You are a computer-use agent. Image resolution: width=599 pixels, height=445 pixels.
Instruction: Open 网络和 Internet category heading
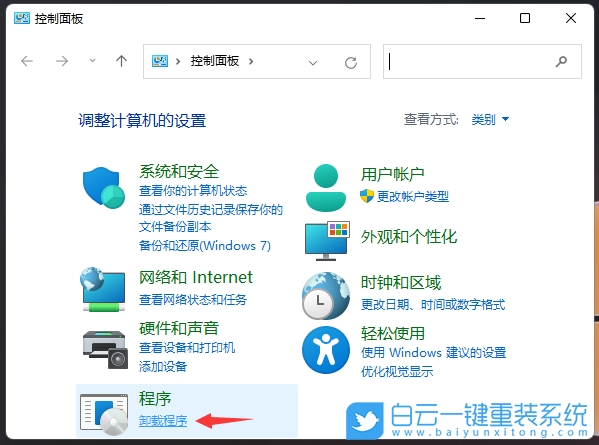click(x=196, y=277)
